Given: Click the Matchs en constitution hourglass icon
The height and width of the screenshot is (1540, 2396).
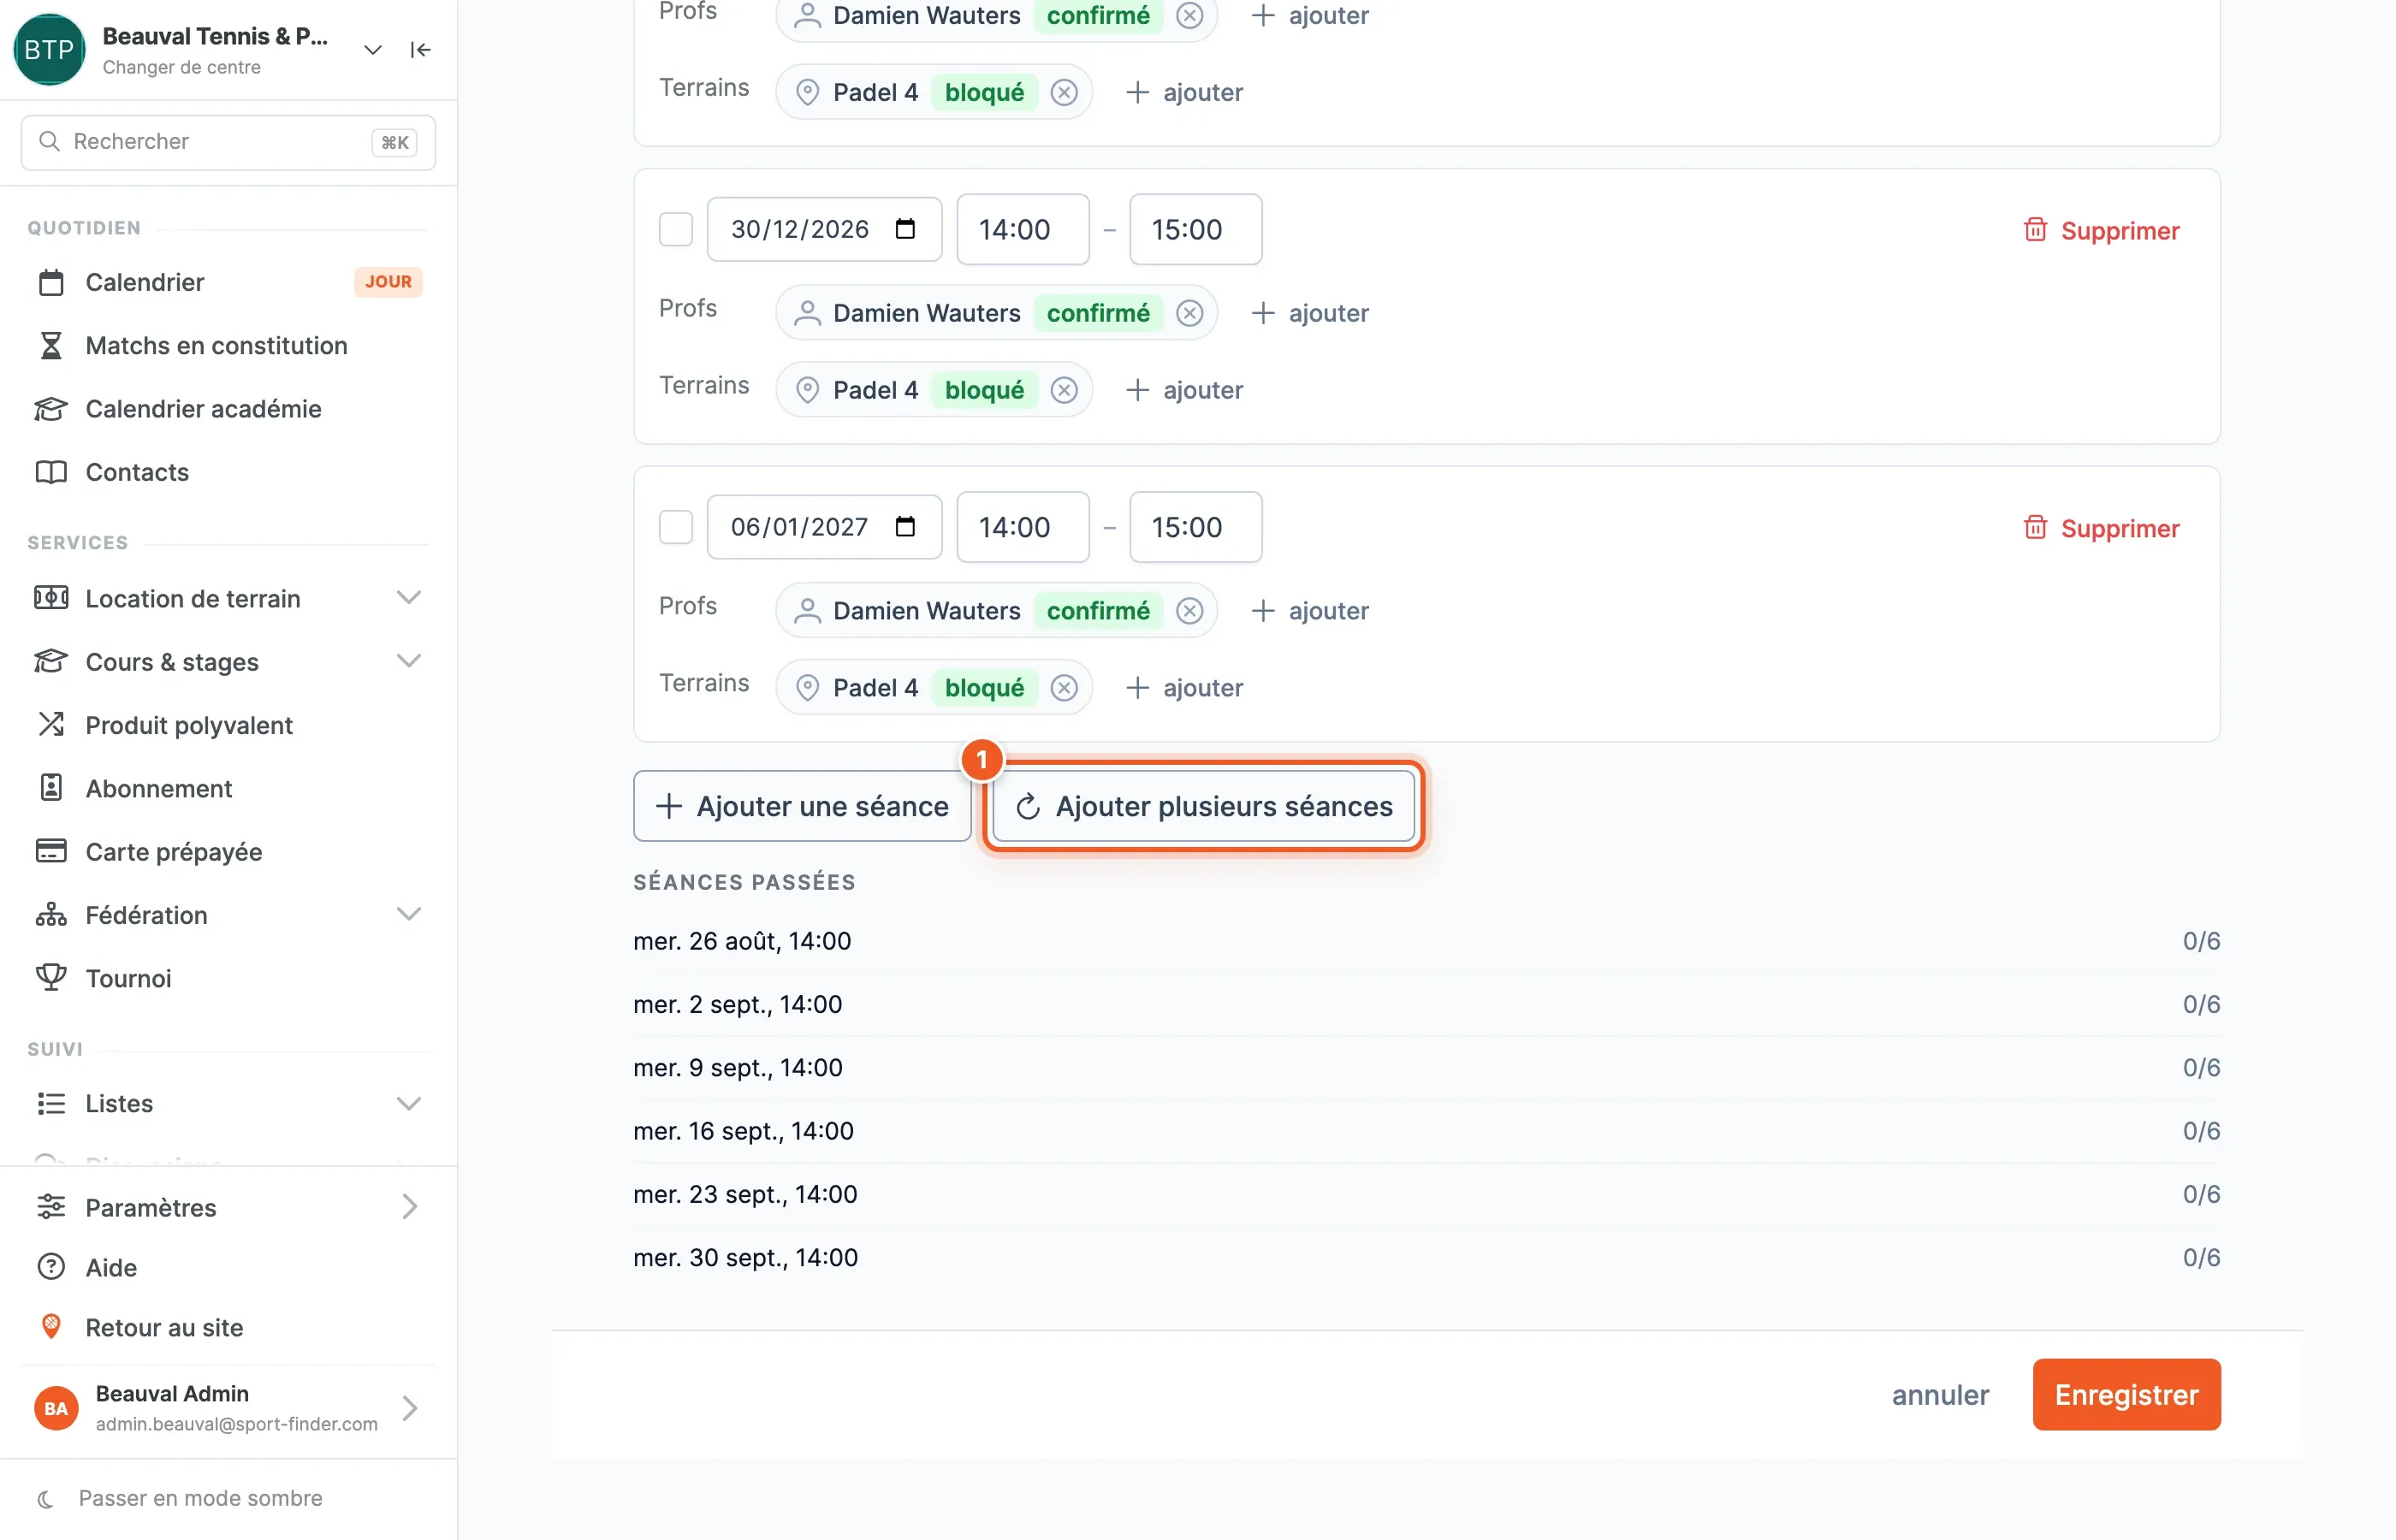Looking at the screenshot, I should point(51,346).
